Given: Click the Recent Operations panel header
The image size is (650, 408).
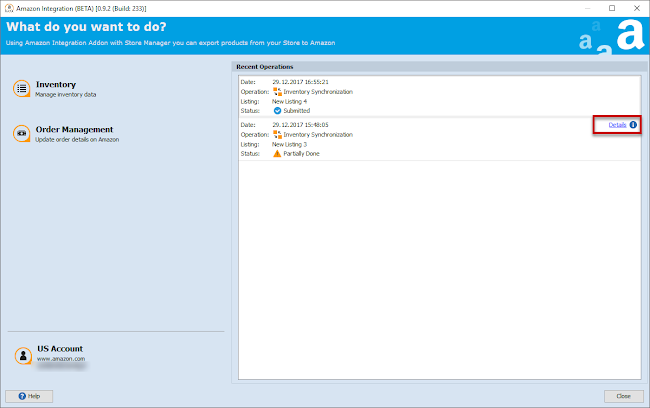Looking at the screenshot, I should [439, 67].
